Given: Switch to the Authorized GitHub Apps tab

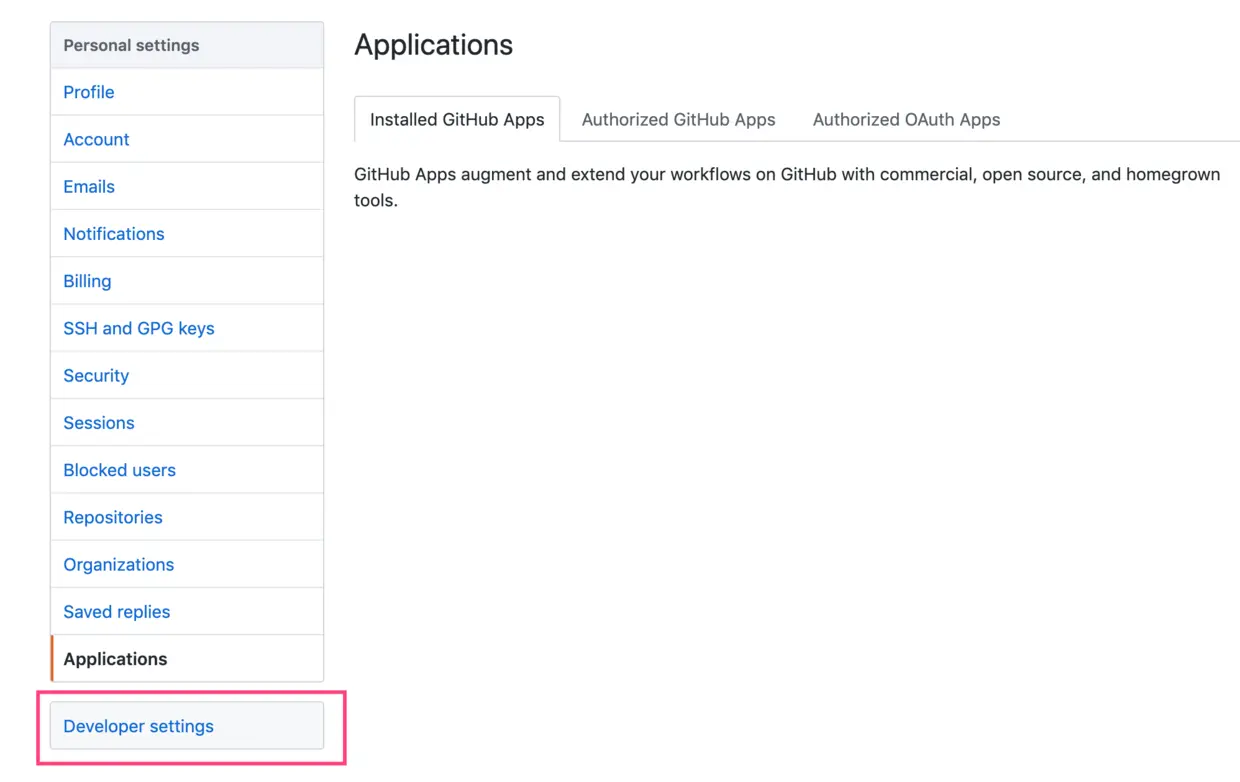Looking at the screenshot, I should pyautogui.click(x=679, y=120).
